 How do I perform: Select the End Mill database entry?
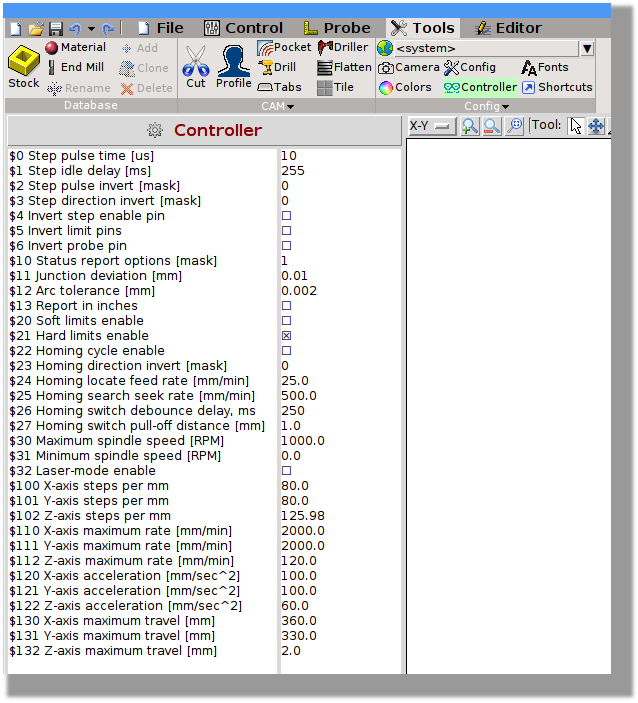76,67
